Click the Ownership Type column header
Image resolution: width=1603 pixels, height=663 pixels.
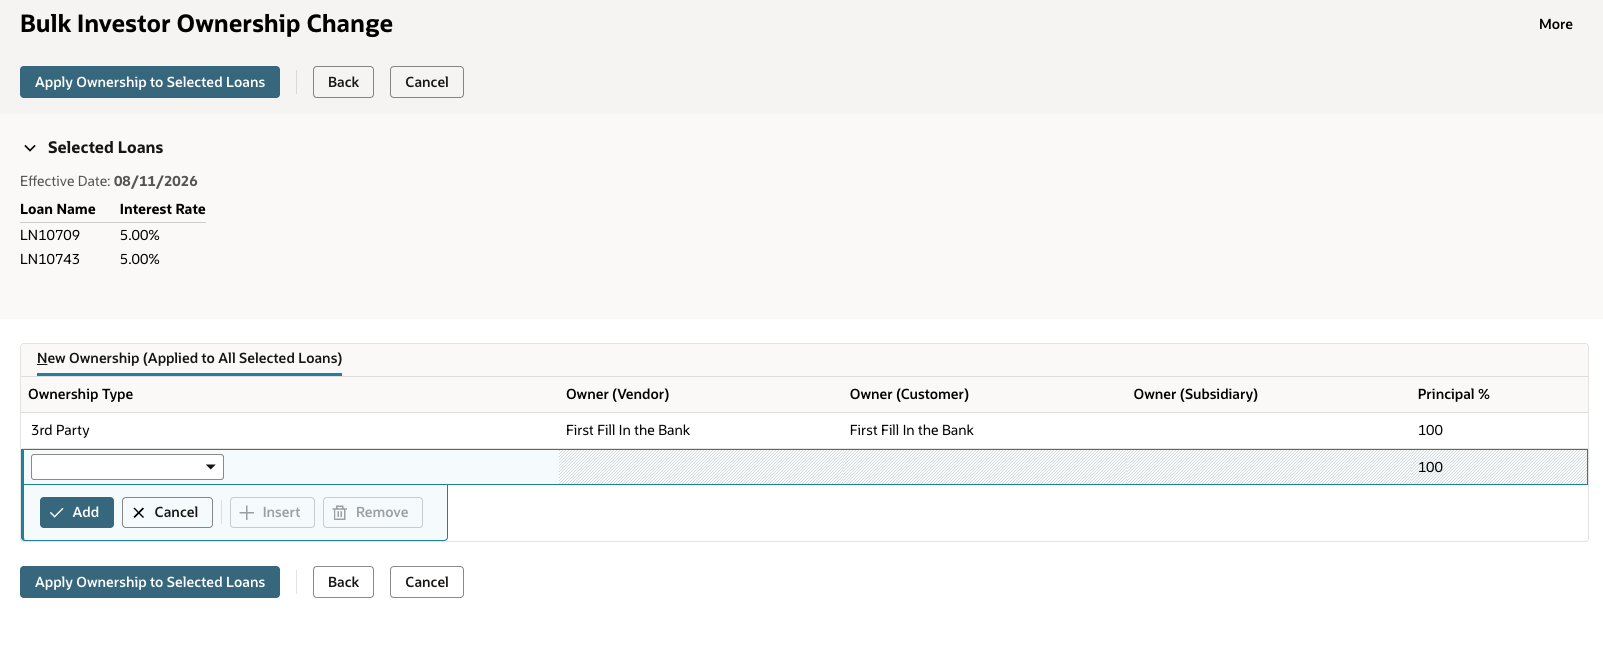(x=81, y=394)
